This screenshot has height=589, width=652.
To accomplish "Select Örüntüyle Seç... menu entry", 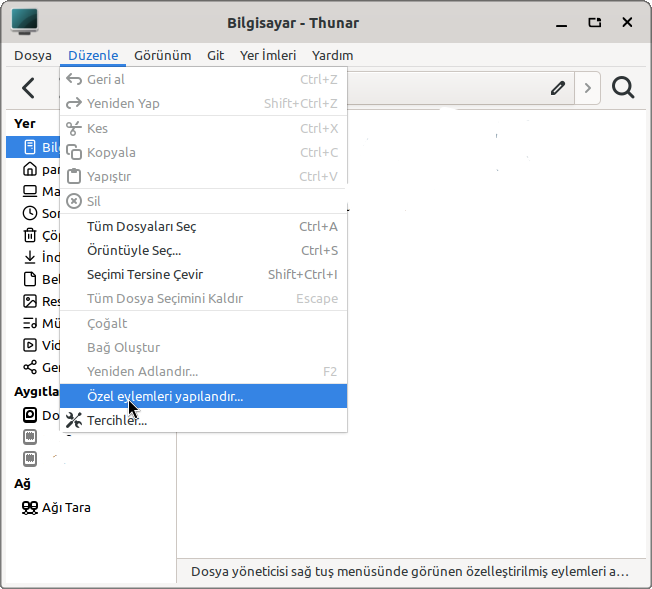I will 134,250.
